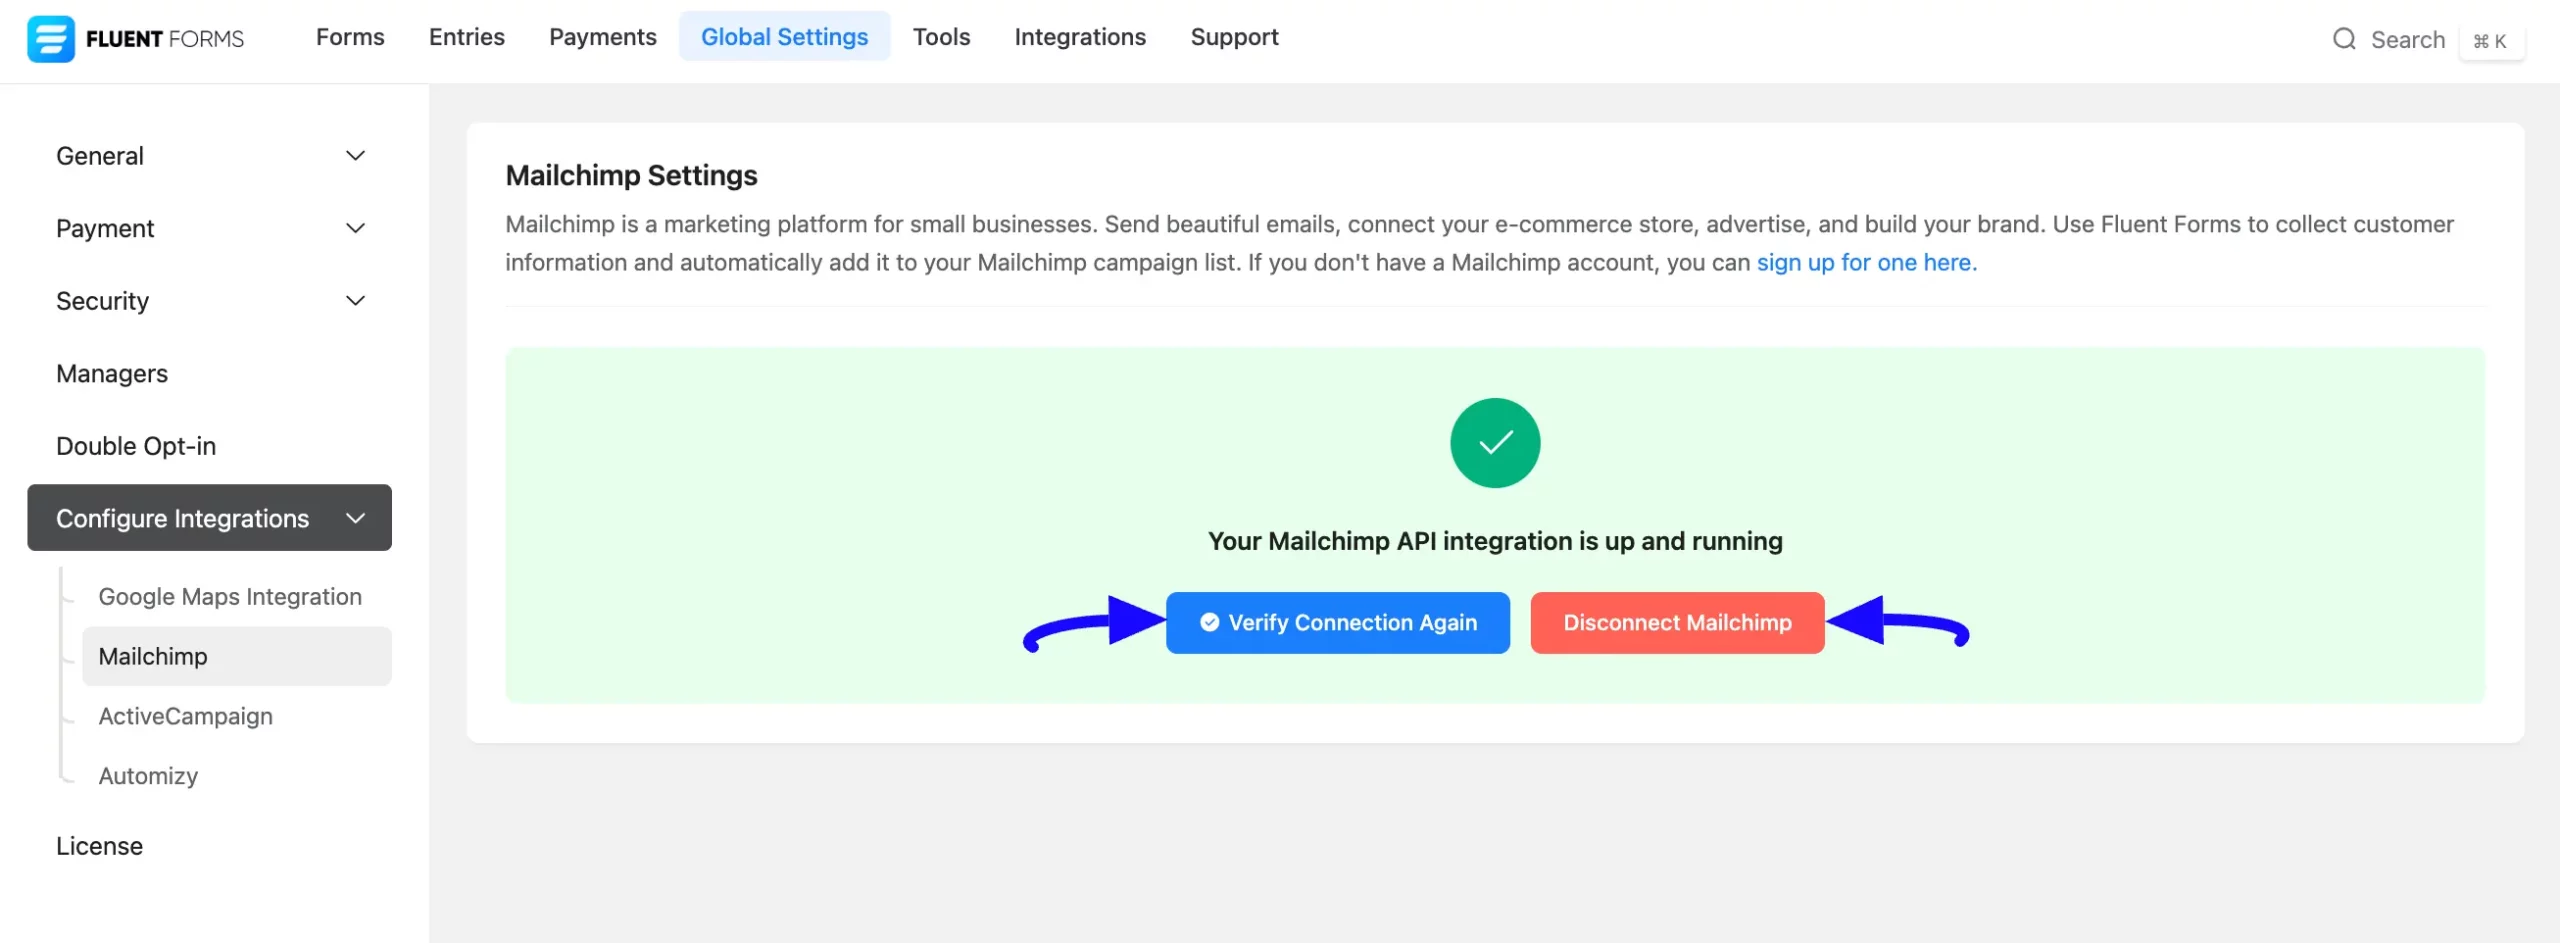The width and height of the screenshot is (2560, 943).
Task: Select Mailchimp in the sidebar
Action: point(237,656)
